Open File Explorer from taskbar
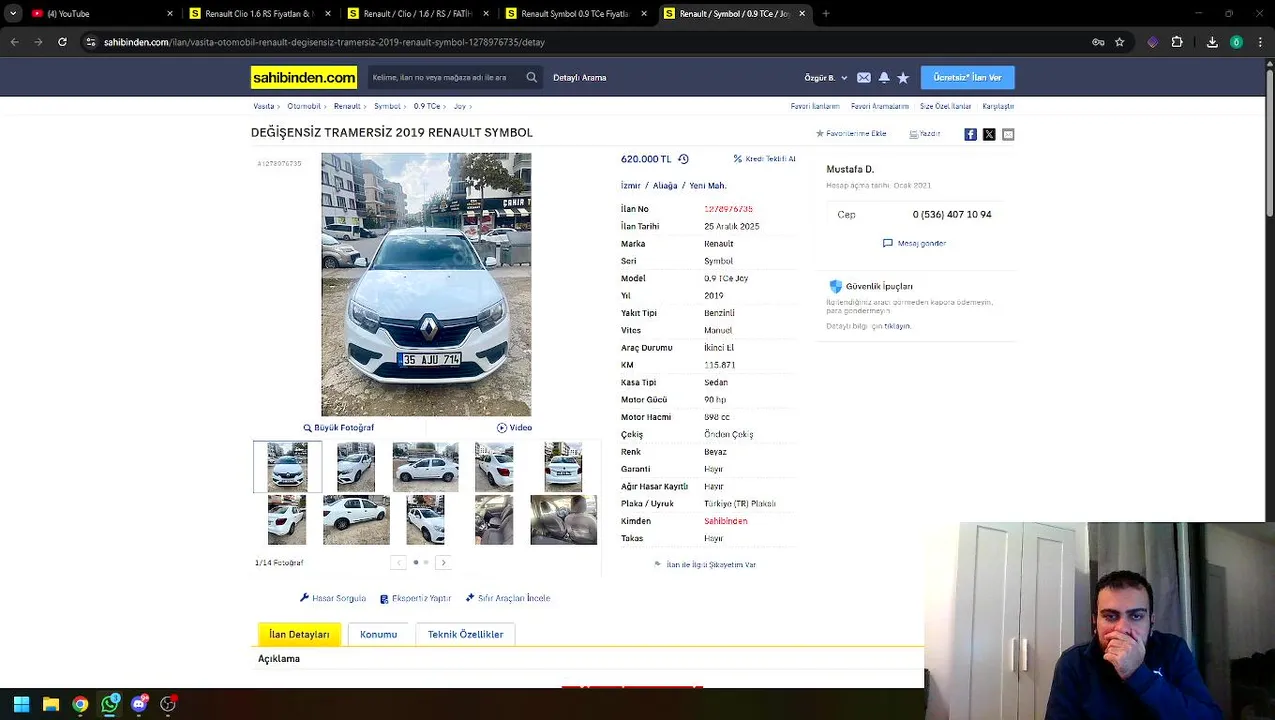The height and width of the screenshot is (720, 1275). pyautogui.click(x=51, y=704)
